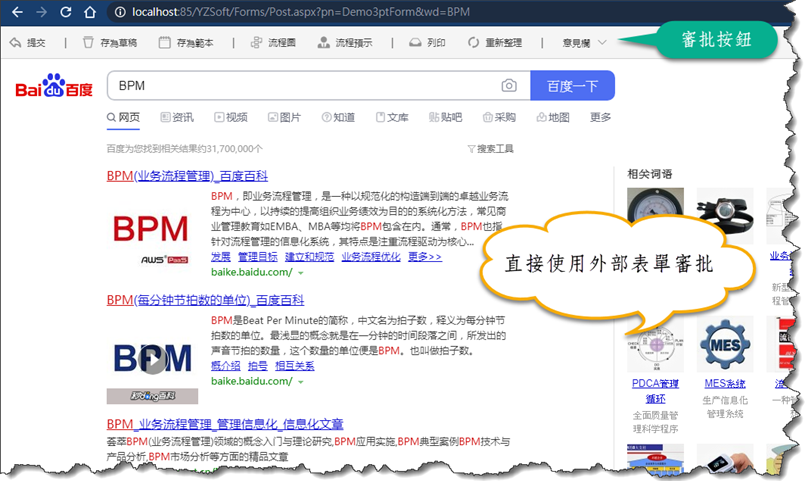Go back with the browser back arrow
Screen dimensions: 805x481
click(17, 12)
